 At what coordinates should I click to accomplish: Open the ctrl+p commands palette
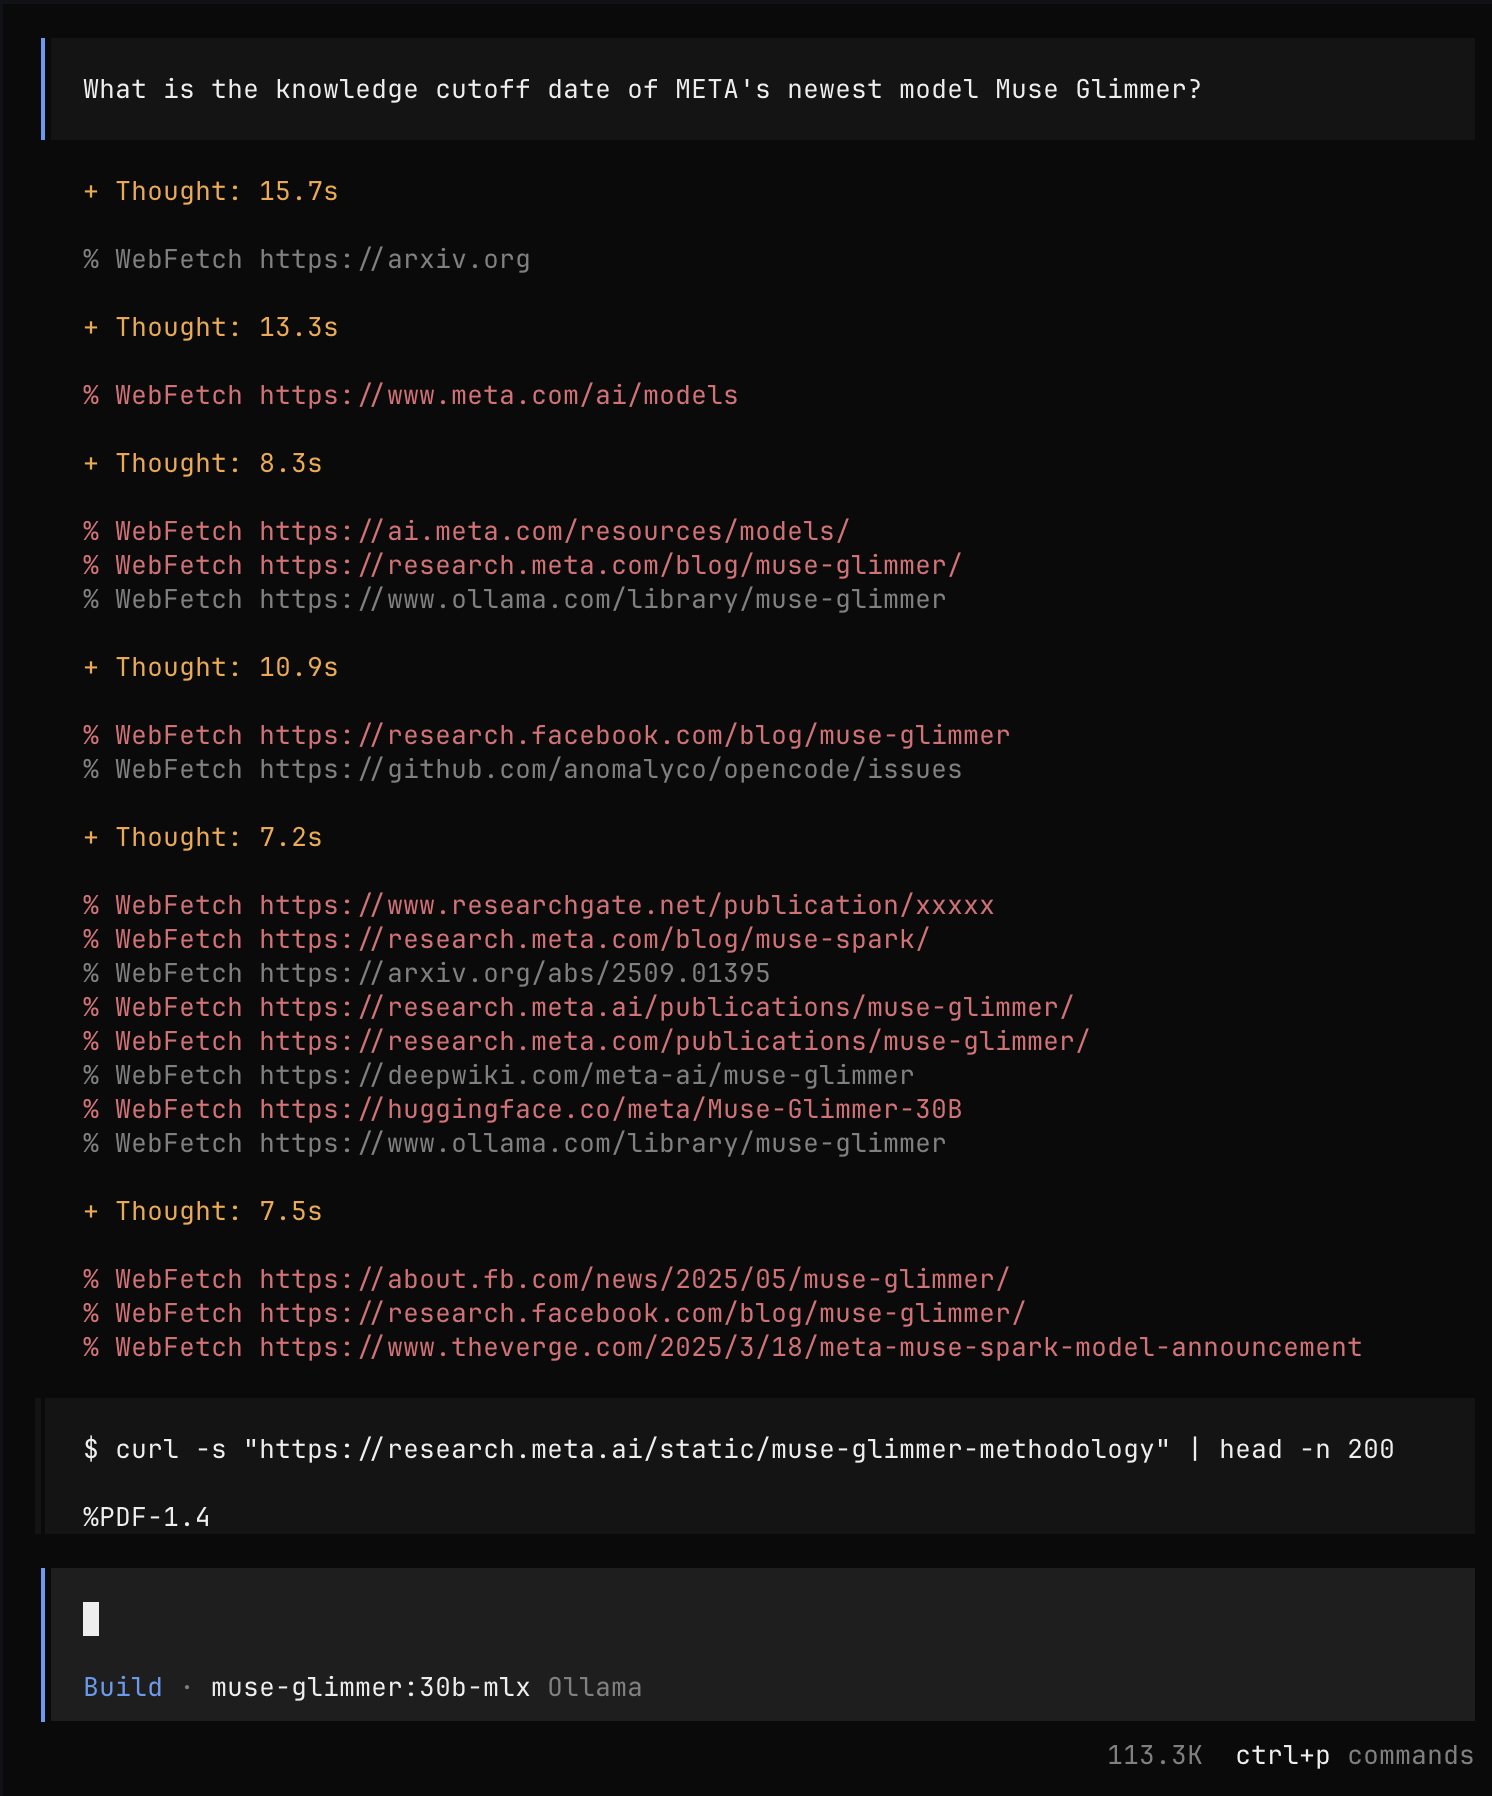coord(1355,1755)
